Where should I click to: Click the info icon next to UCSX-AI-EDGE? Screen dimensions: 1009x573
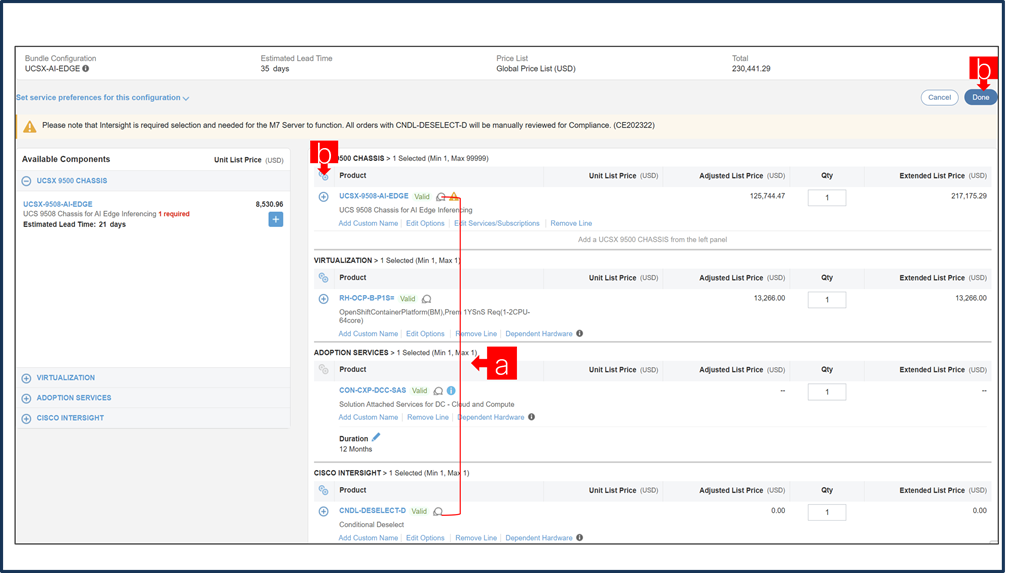(86, 68)
